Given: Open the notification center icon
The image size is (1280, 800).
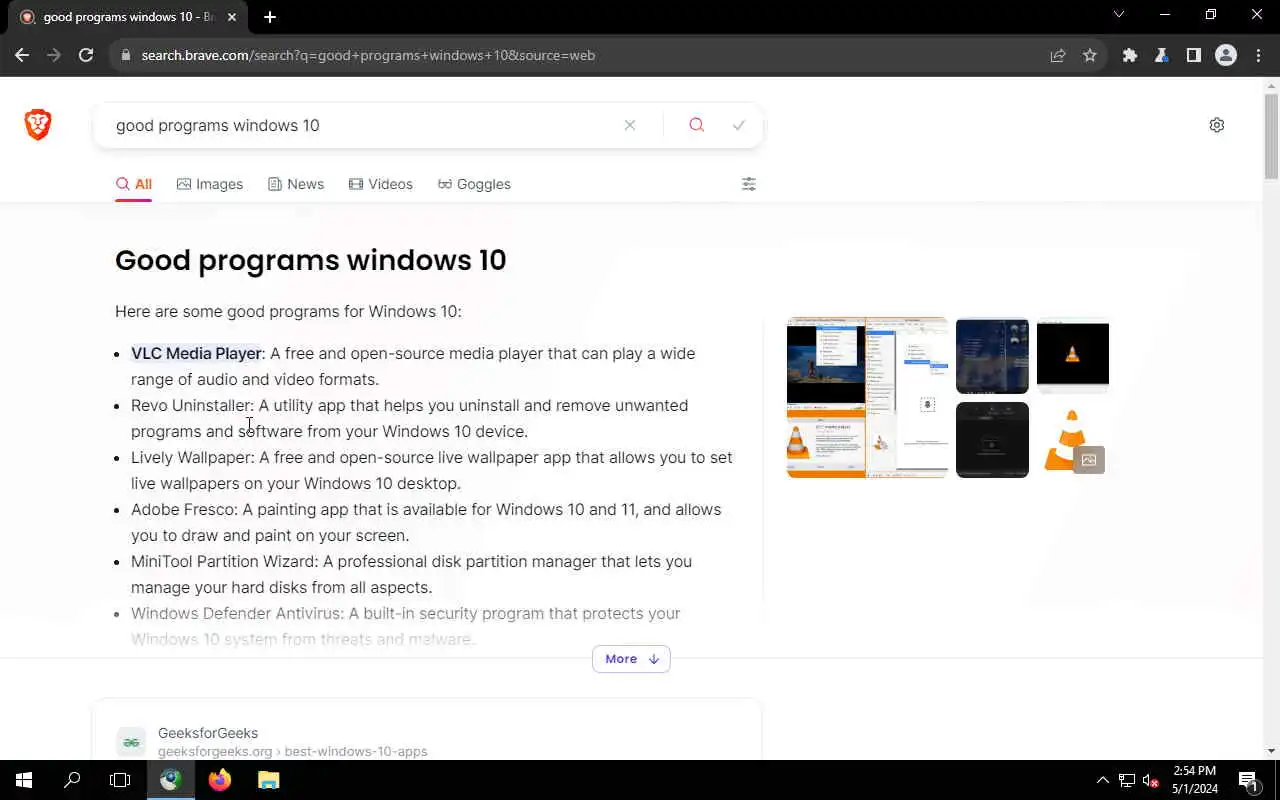Looking at the screenshot, I should coord(1248,780).
